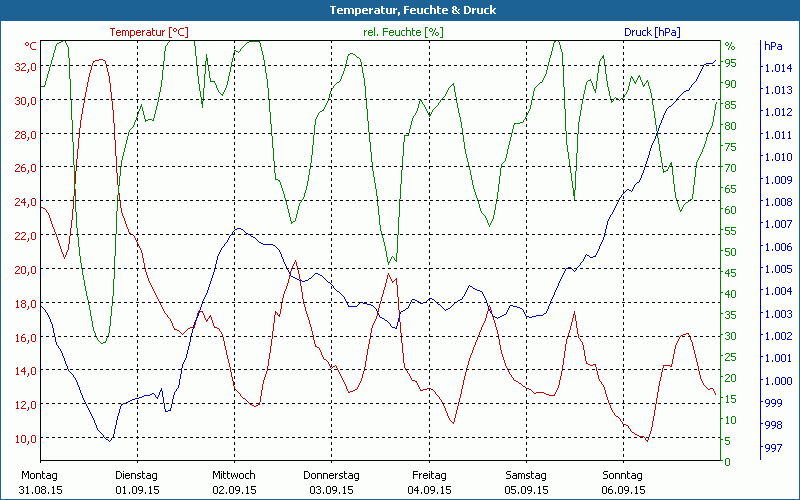Pick the Samstag 05.09.15 date label
Viewport: 800px width, 500px height.
(x=526, y=482)
